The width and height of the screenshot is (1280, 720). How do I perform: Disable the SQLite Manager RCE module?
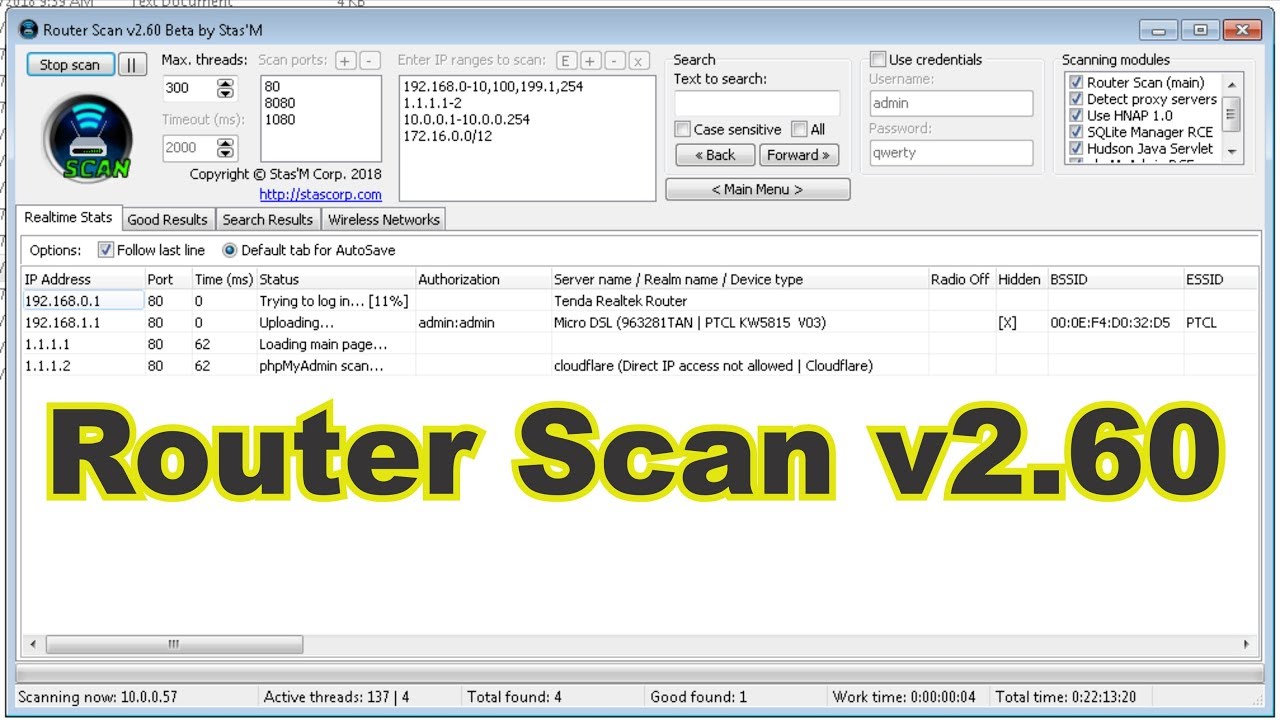coord(1075,131)
